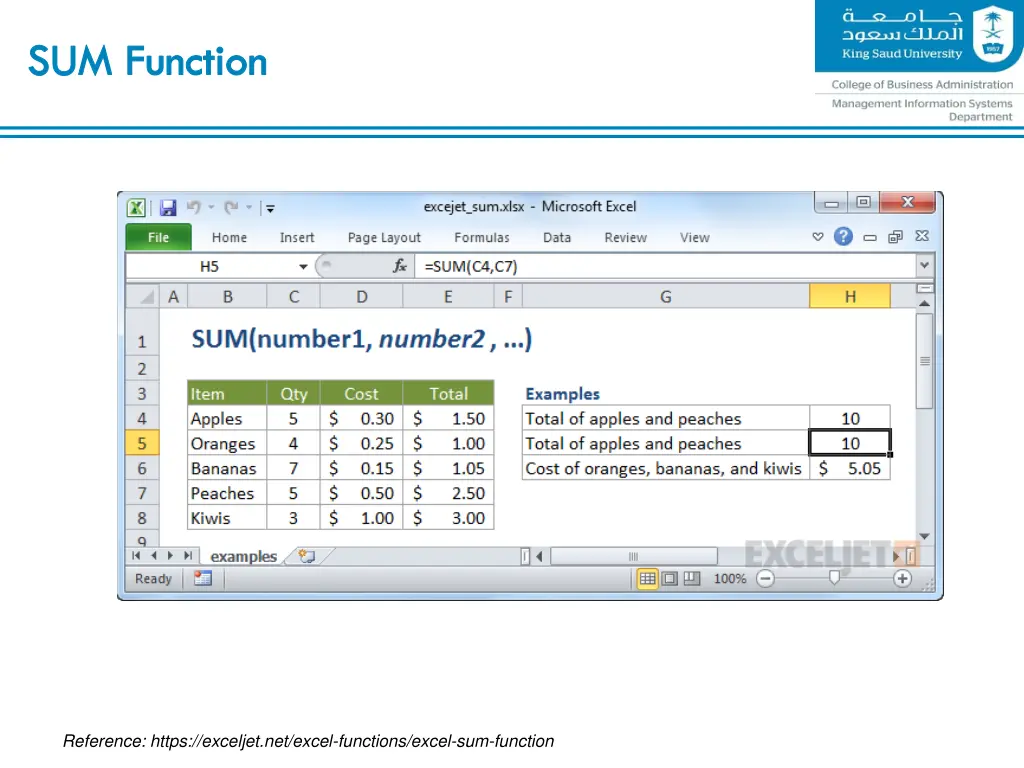The height and width of the screenshot is (768, 1024).
Task: Switch to Page Layout view button
Action: 669,579
